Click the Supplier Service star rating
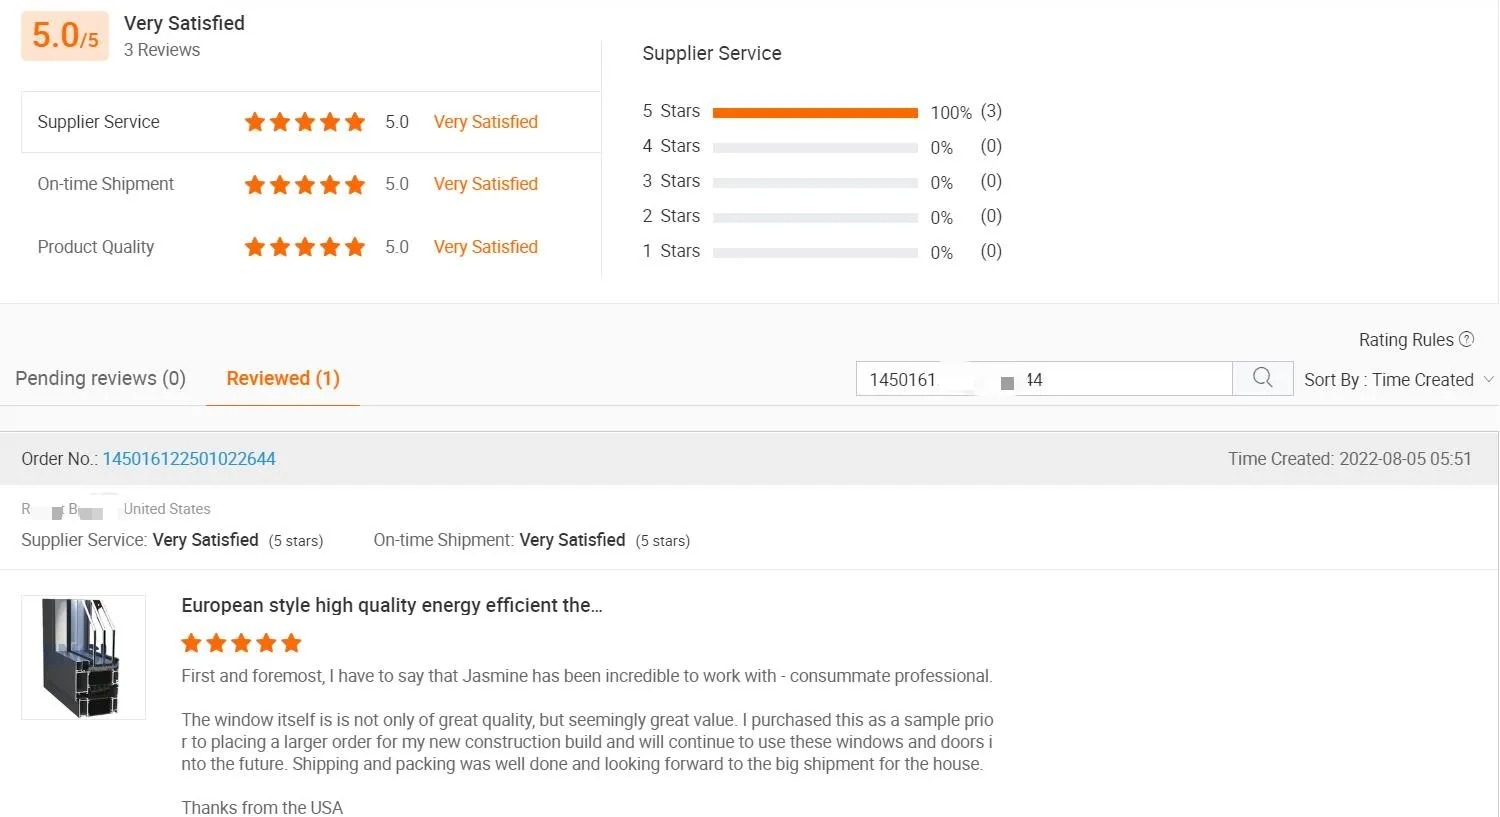Image resolution: width=1500 pixels, height=817 pixels. coord(305,122)
